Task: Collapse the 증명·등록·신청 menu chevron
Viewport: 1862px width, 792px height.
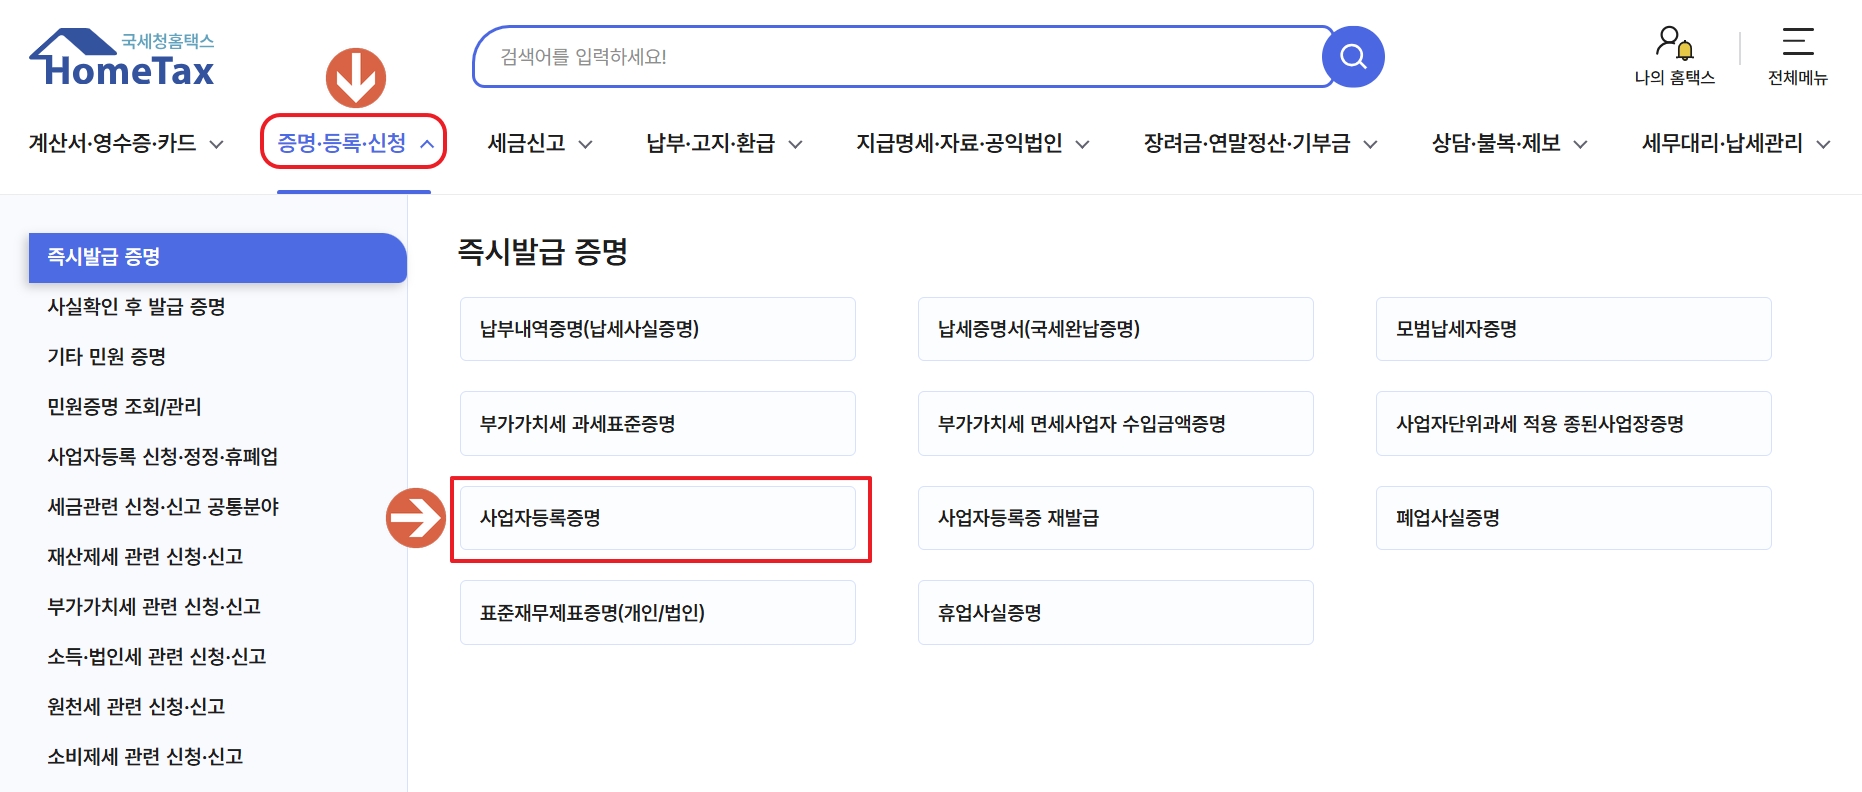Action: click(x=427, y=144)
